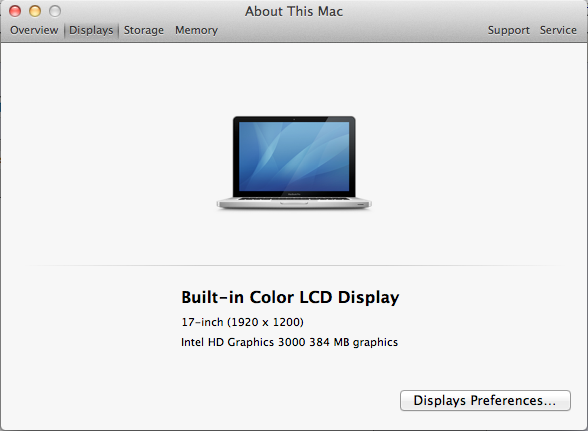Viewport: 588px width, 431px height.
Task: Click the gray zoom window button
Action: [55, 11]
